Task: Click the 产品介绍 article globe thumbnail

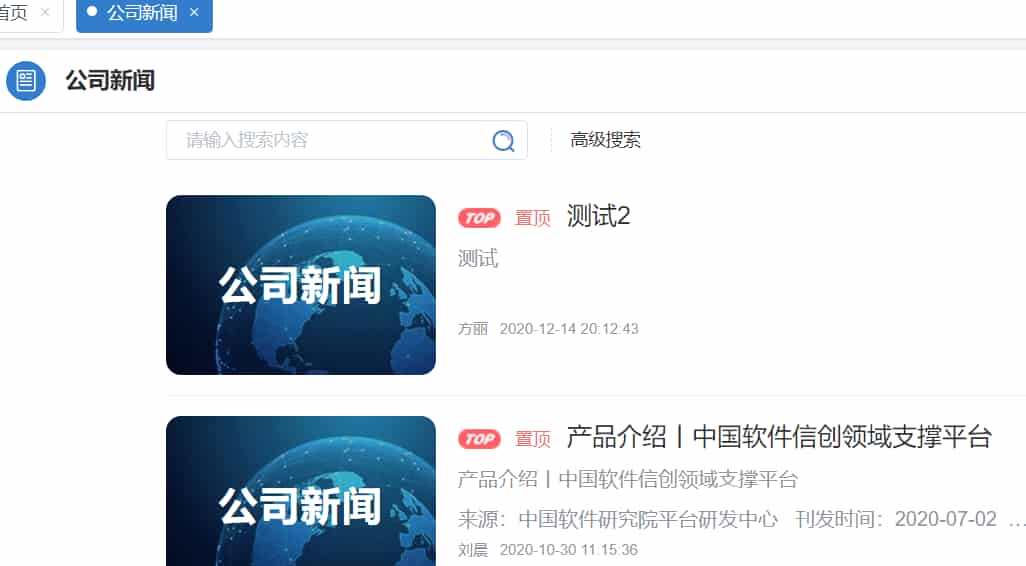Action: (301, 491)
